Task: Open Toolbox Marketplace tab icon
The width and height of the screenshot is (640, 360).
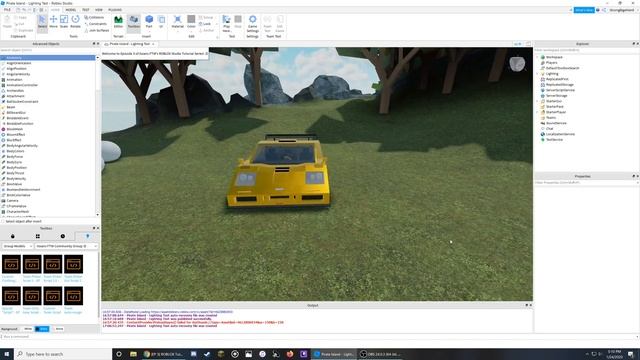Action: (x=13, y=236)
